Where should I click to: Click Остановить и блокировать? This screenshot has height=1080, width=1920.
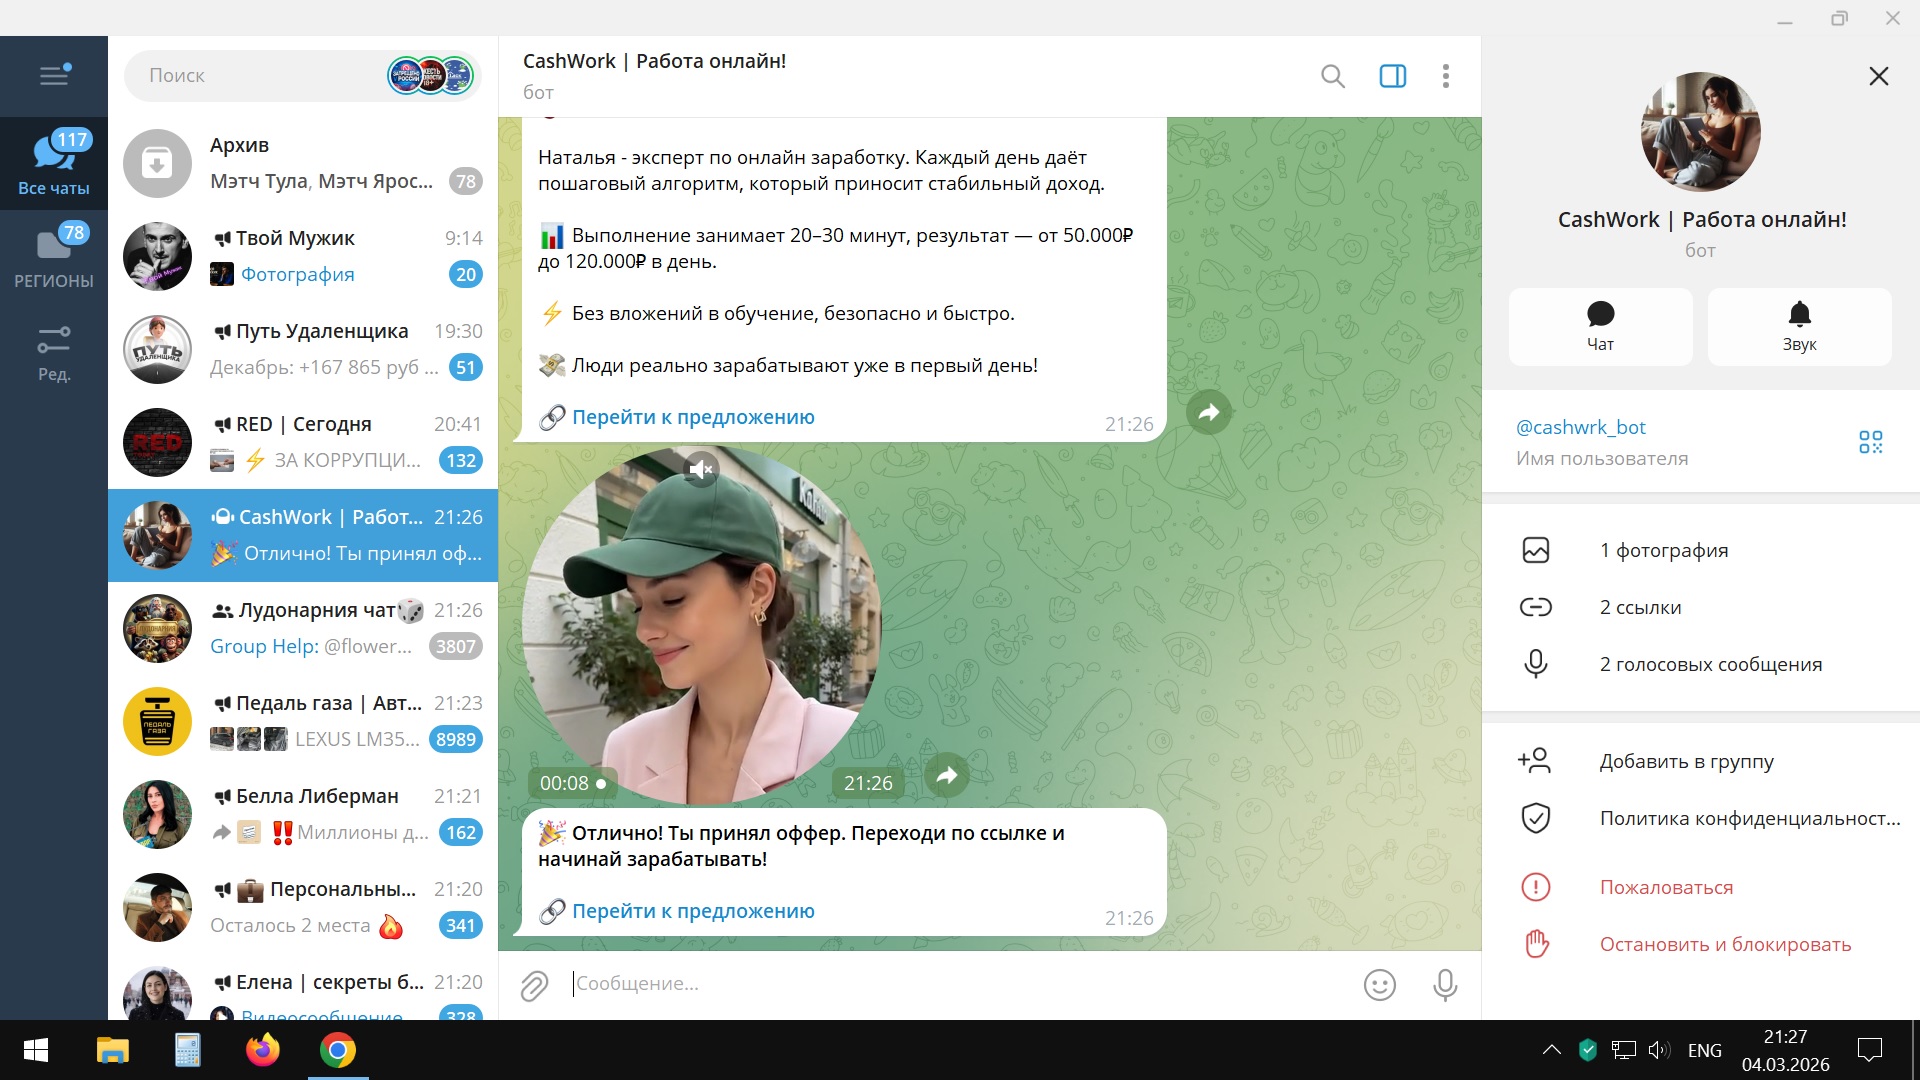[1725, 944]
